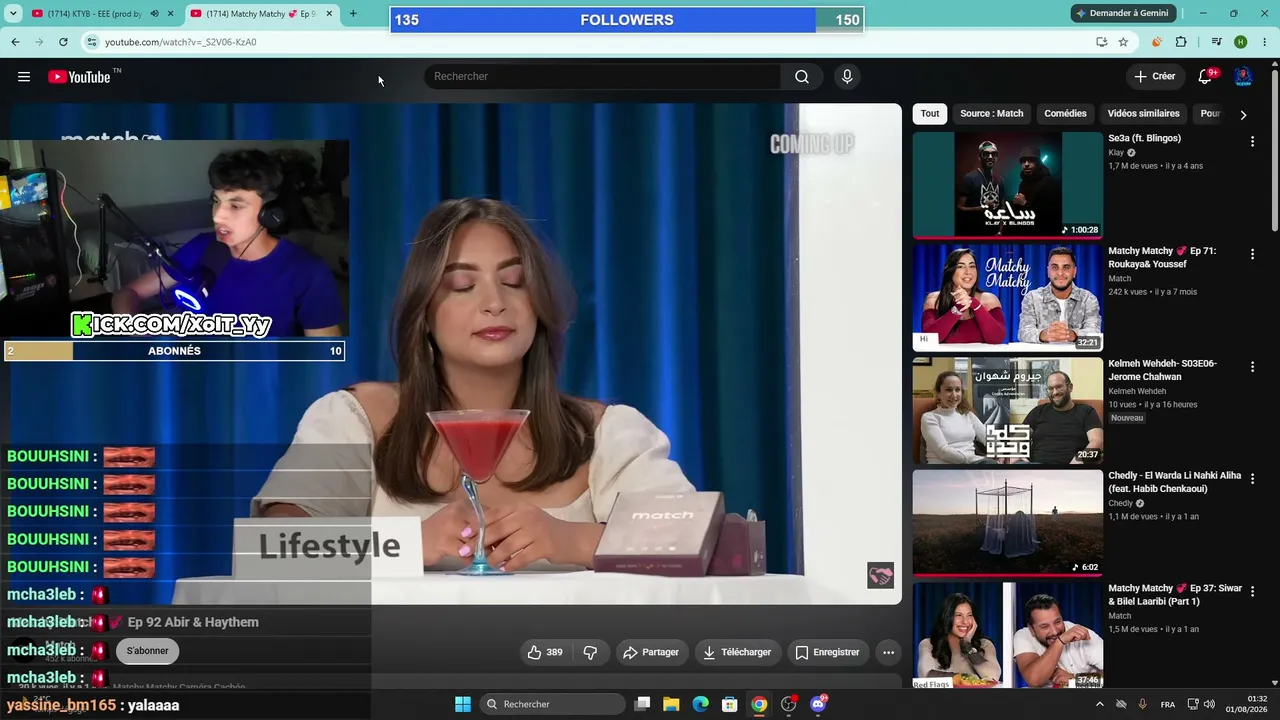Open Microsoft Store from the taskbar
The height and width of the screenshot is (720, 1280).
730,704
